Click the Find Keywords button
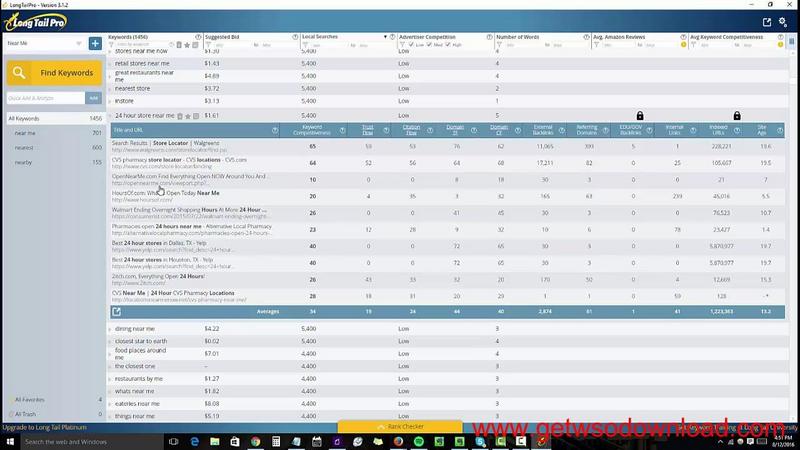The image size is (800, 450). [x=55, y=73]
